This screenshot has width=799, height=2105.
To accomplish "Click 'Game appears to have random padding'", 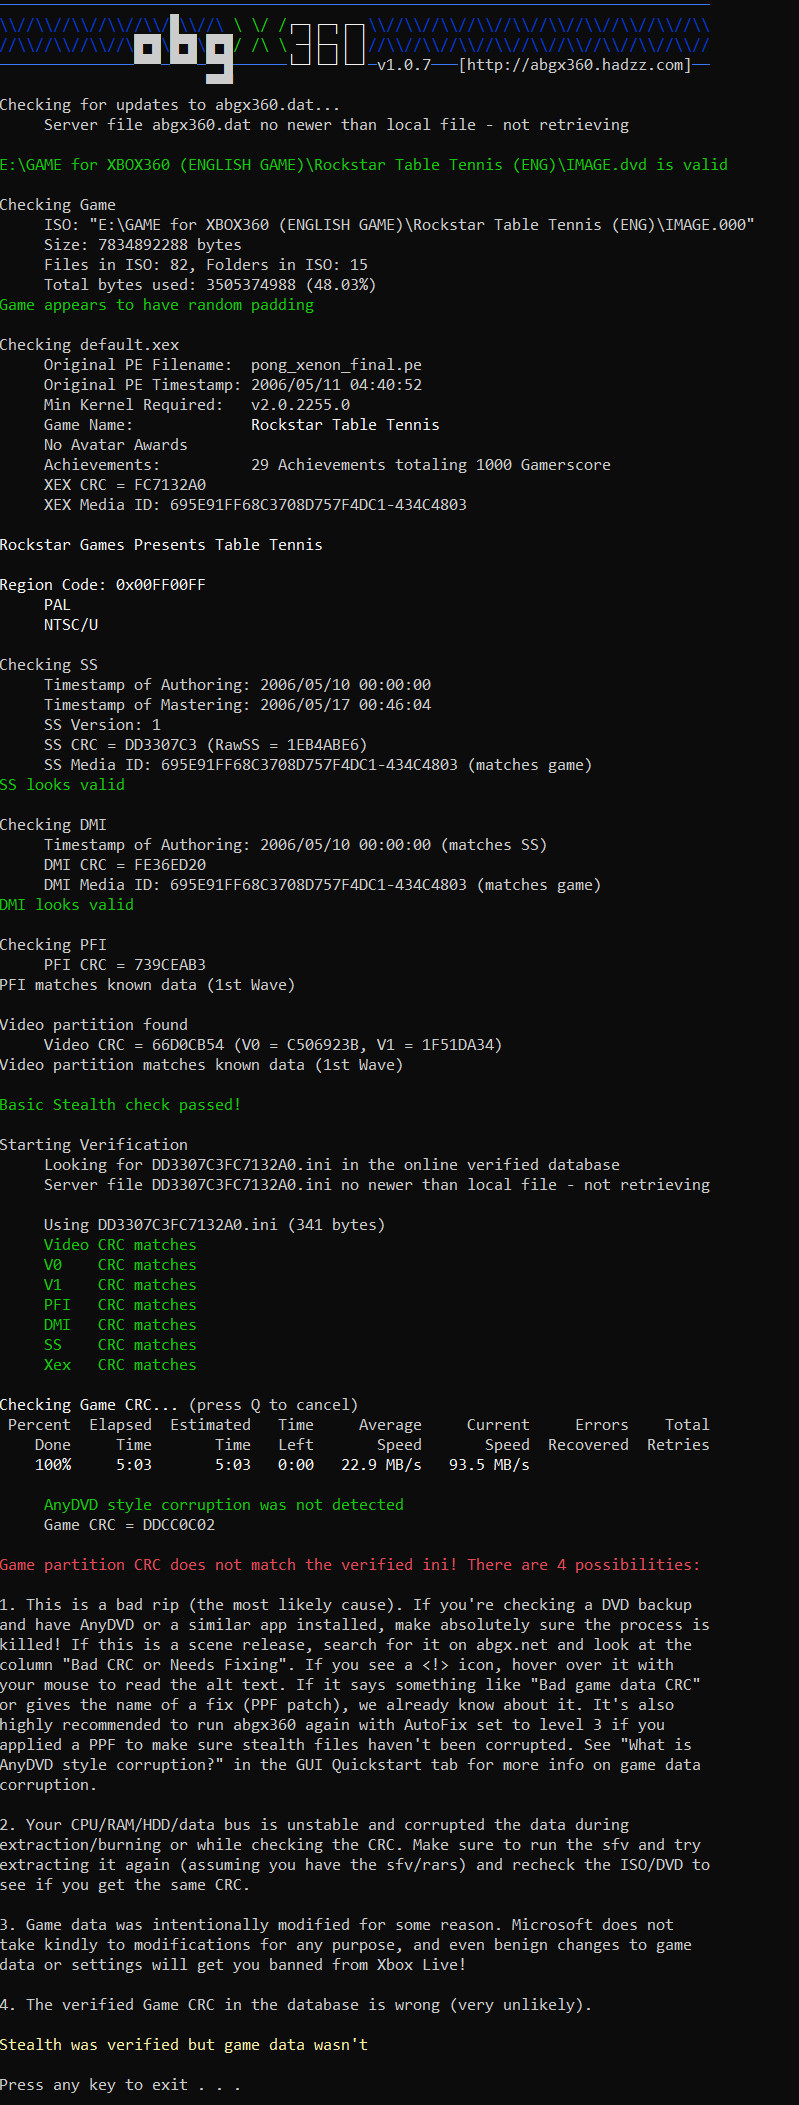I will pyautogui.click(x=157, y=305).
